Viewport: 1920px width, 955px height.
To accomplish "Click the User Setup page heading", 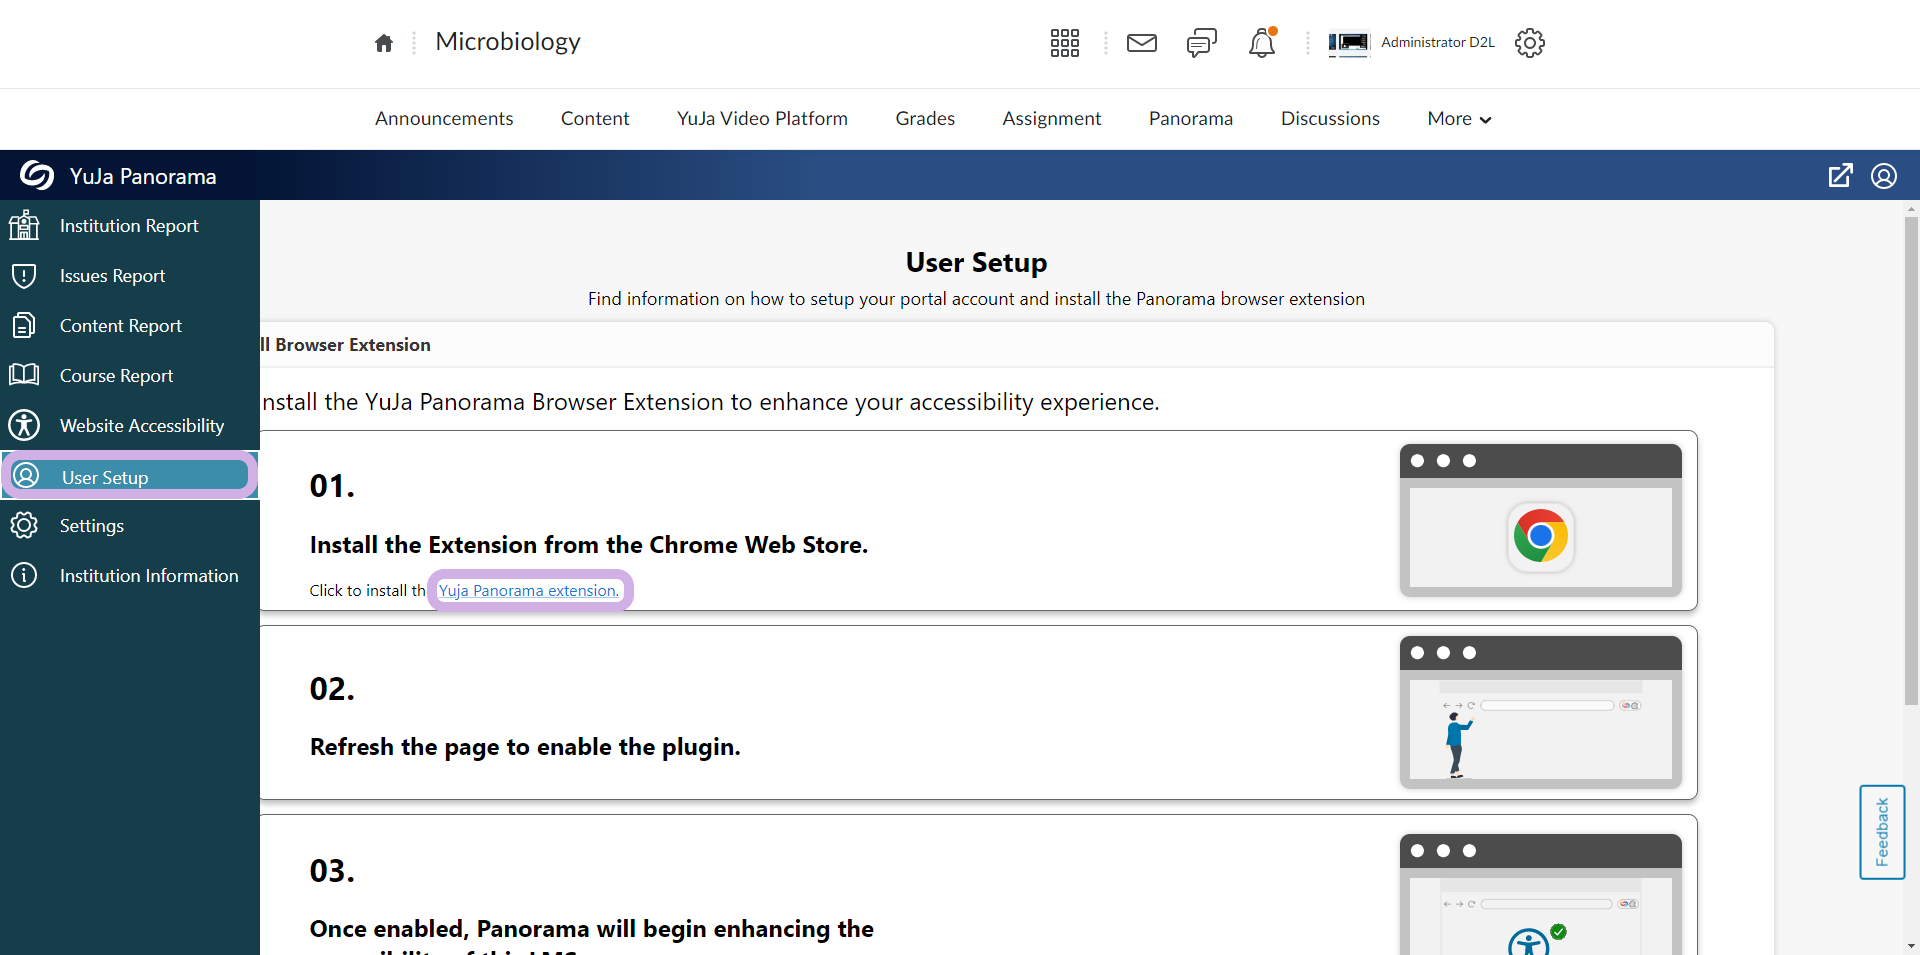I will [976, 262].
